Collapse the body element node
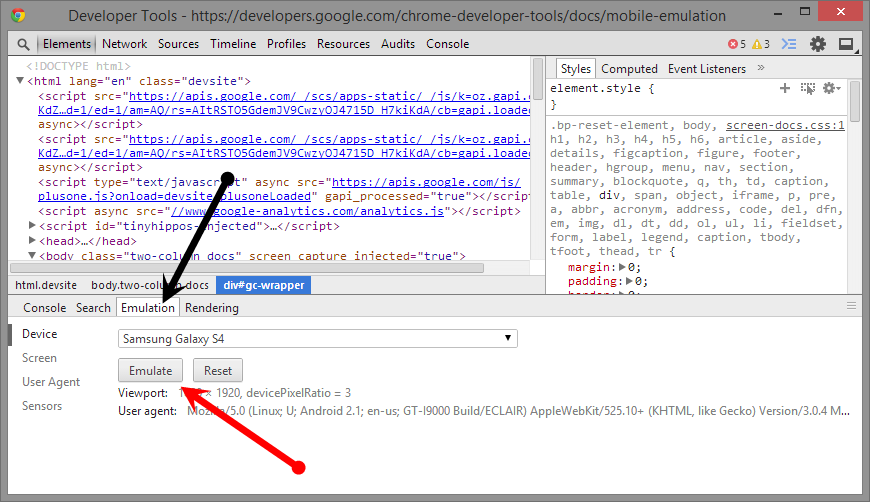Screen dimensions: 870x502 pos(32,255)
